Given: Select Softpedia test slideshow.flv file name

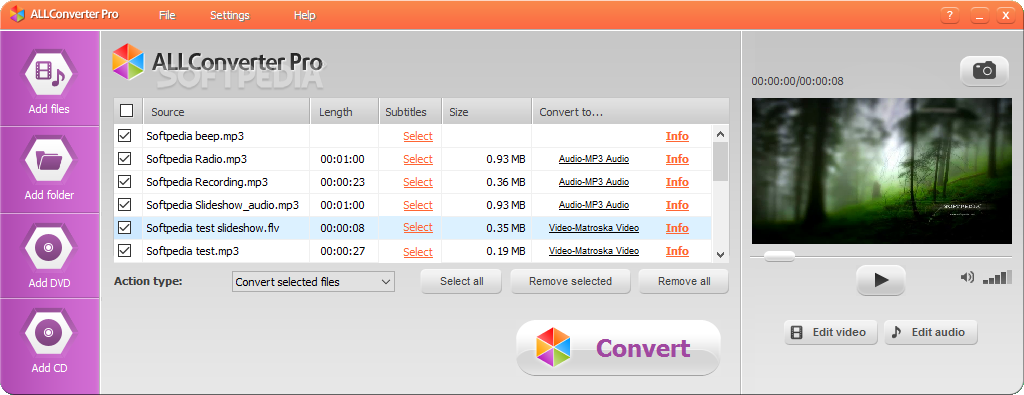Looking at the screenshot, I should (x=213, y=228).
